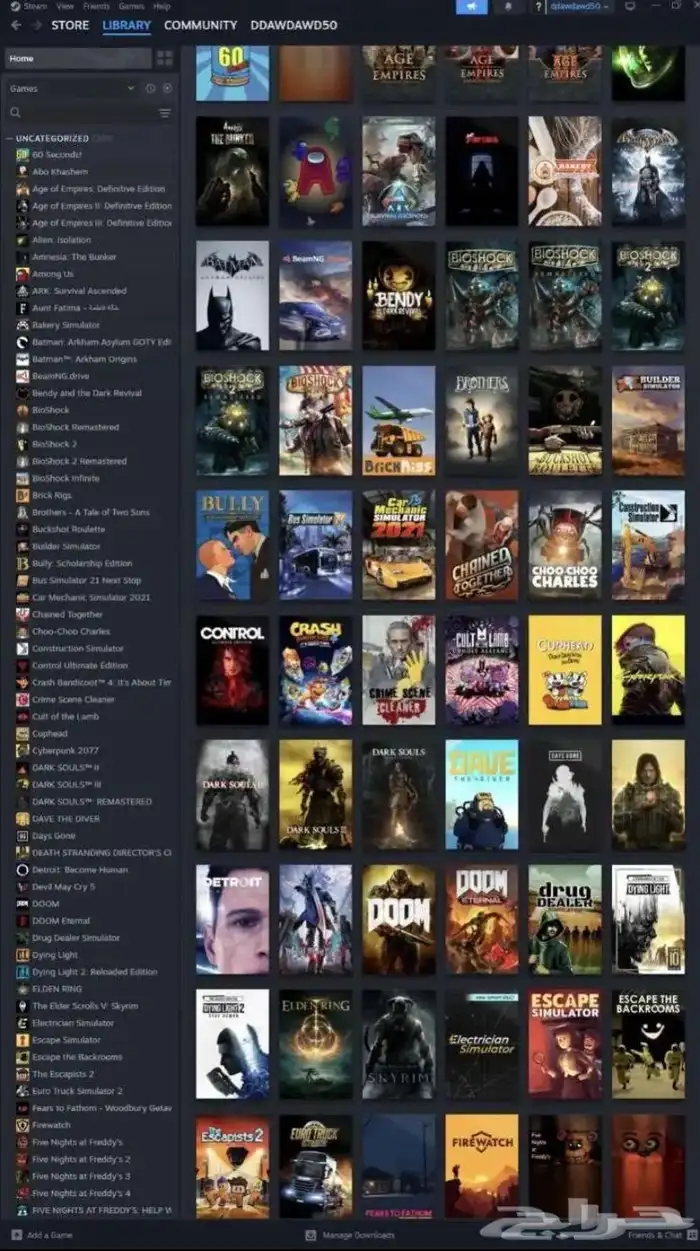Click the back navigation arrow
The image size is (700, 1251).
[15, 25]
